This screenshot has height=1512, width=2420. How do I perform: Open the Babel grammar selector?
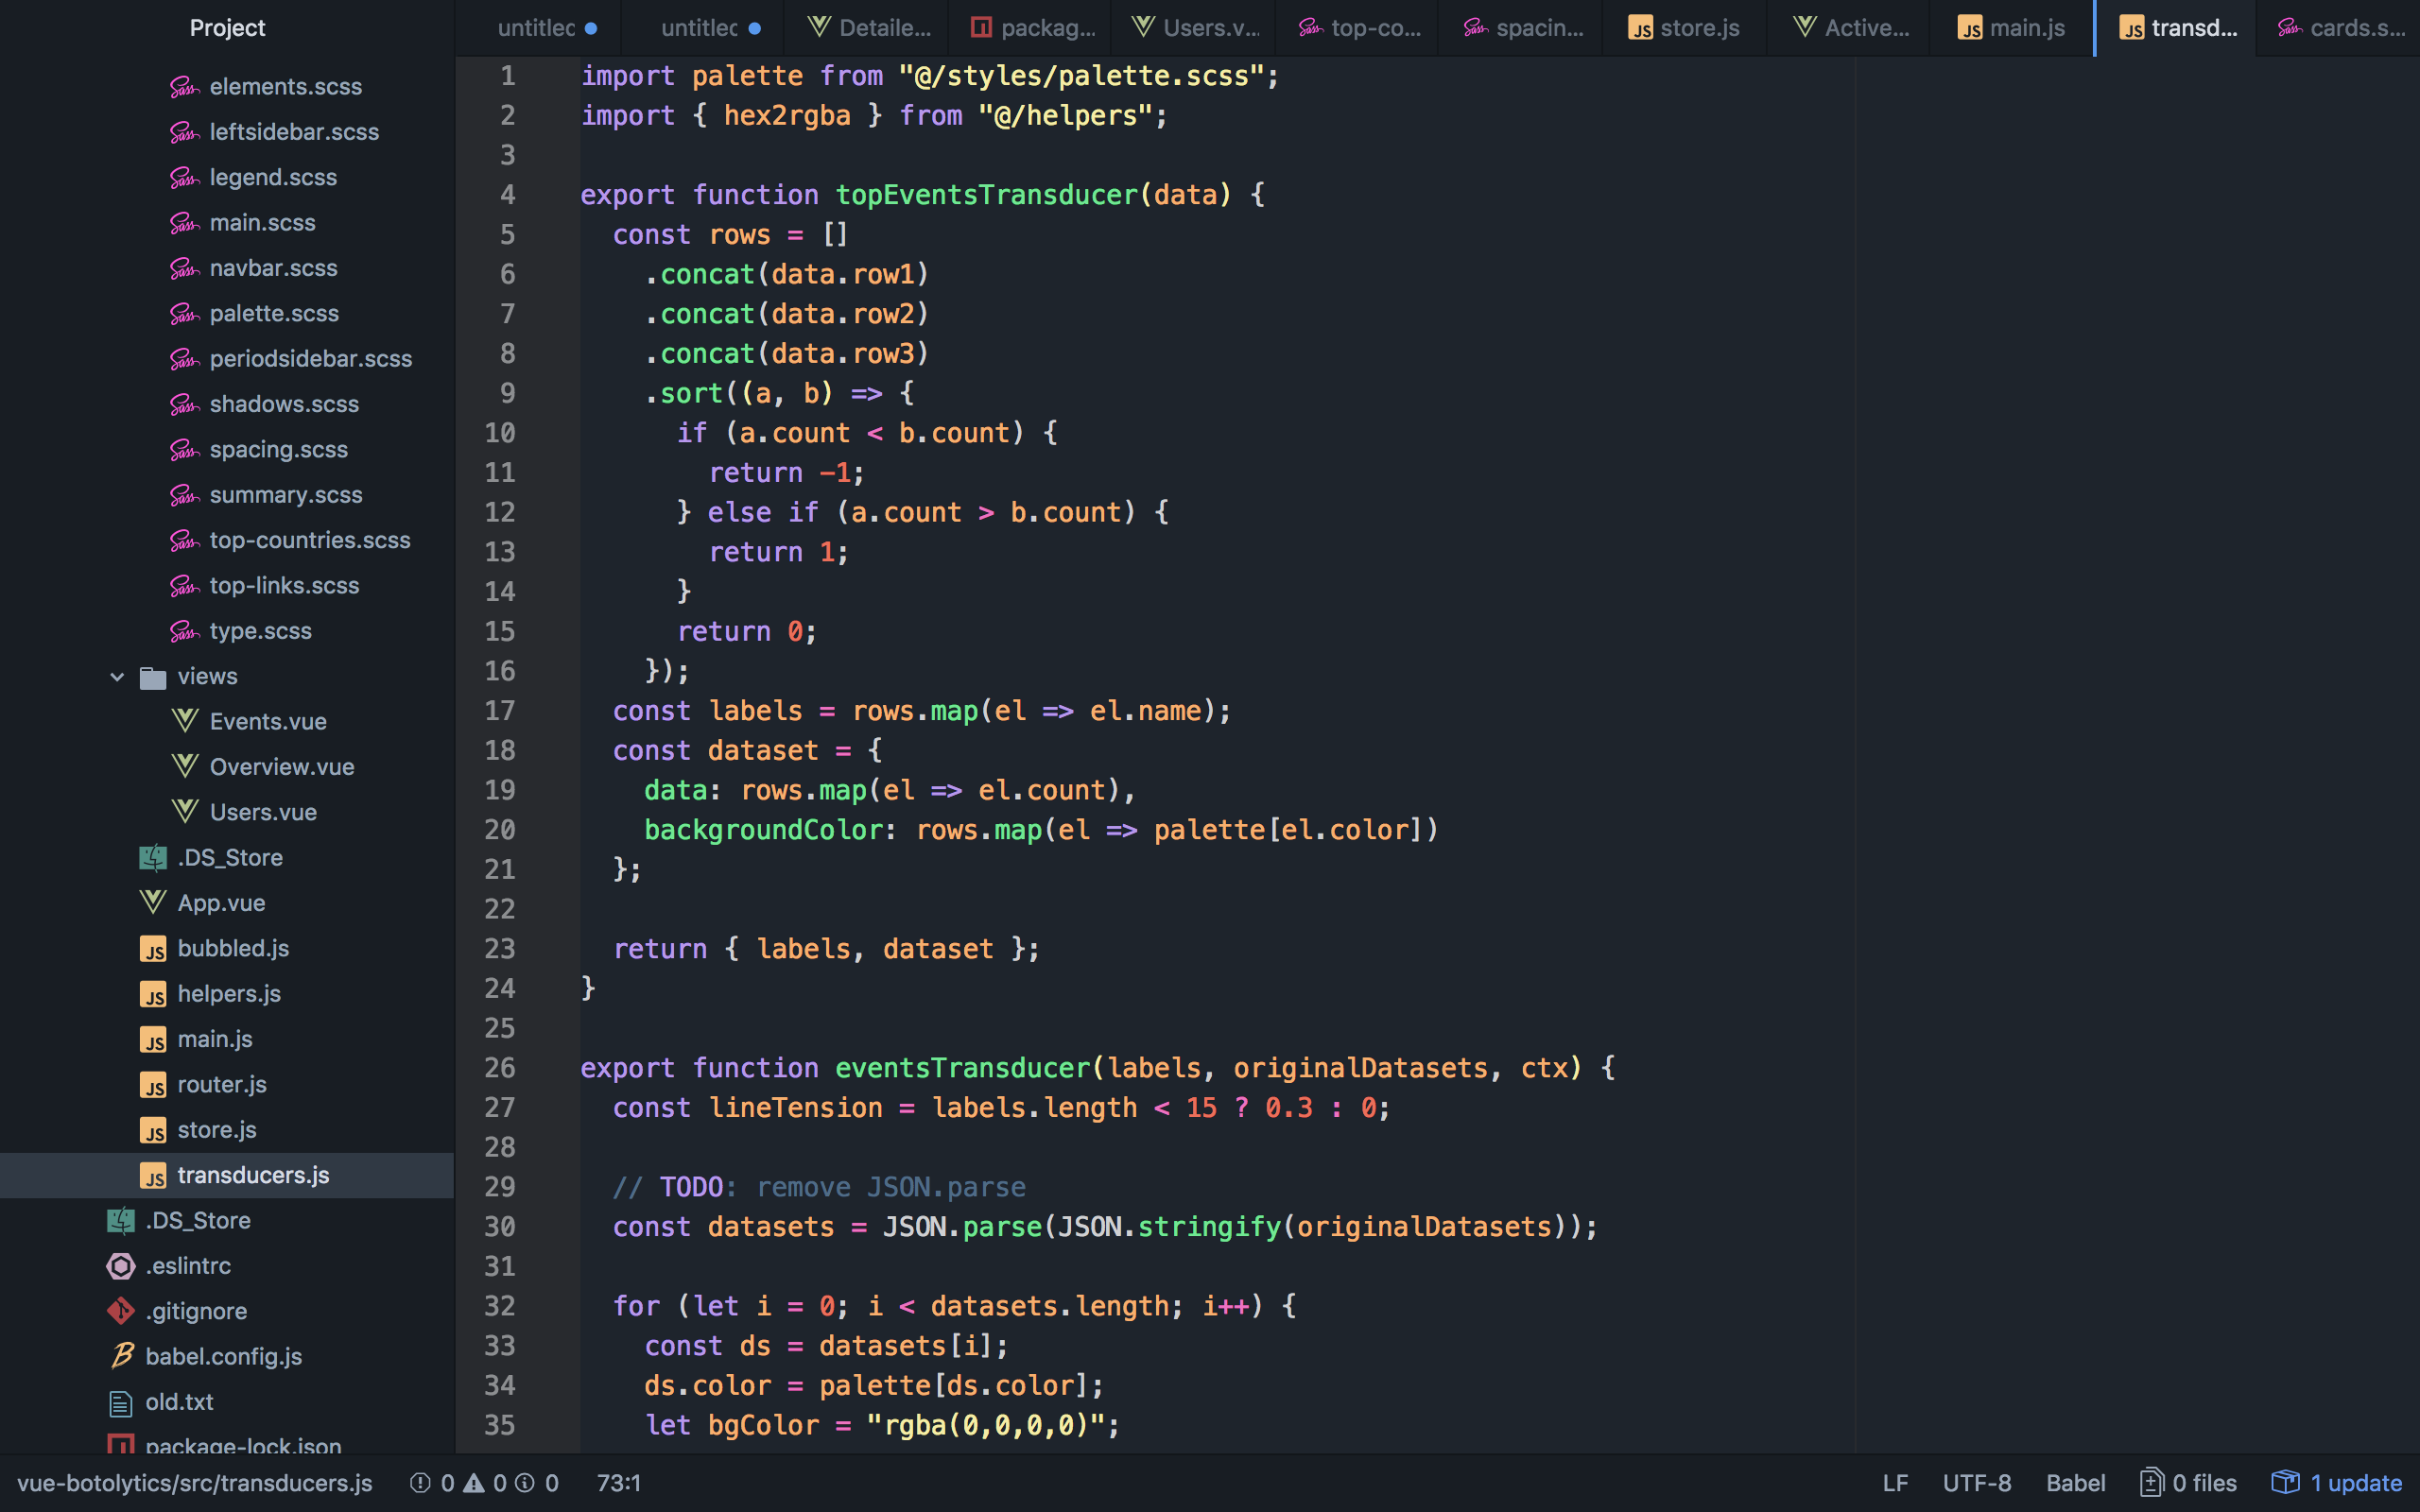tap(2075, 1483)
